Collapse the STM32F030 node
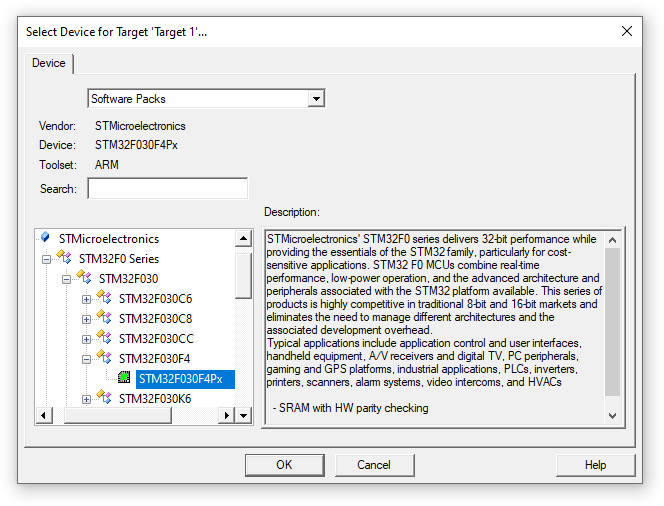664x506 pixels. (66, 279)
